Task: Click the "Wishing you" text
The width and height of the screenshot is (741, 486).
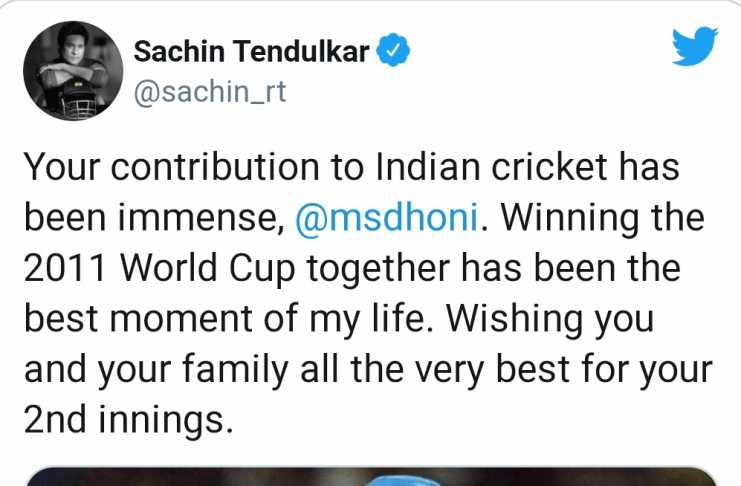Action: pos(551,319)
